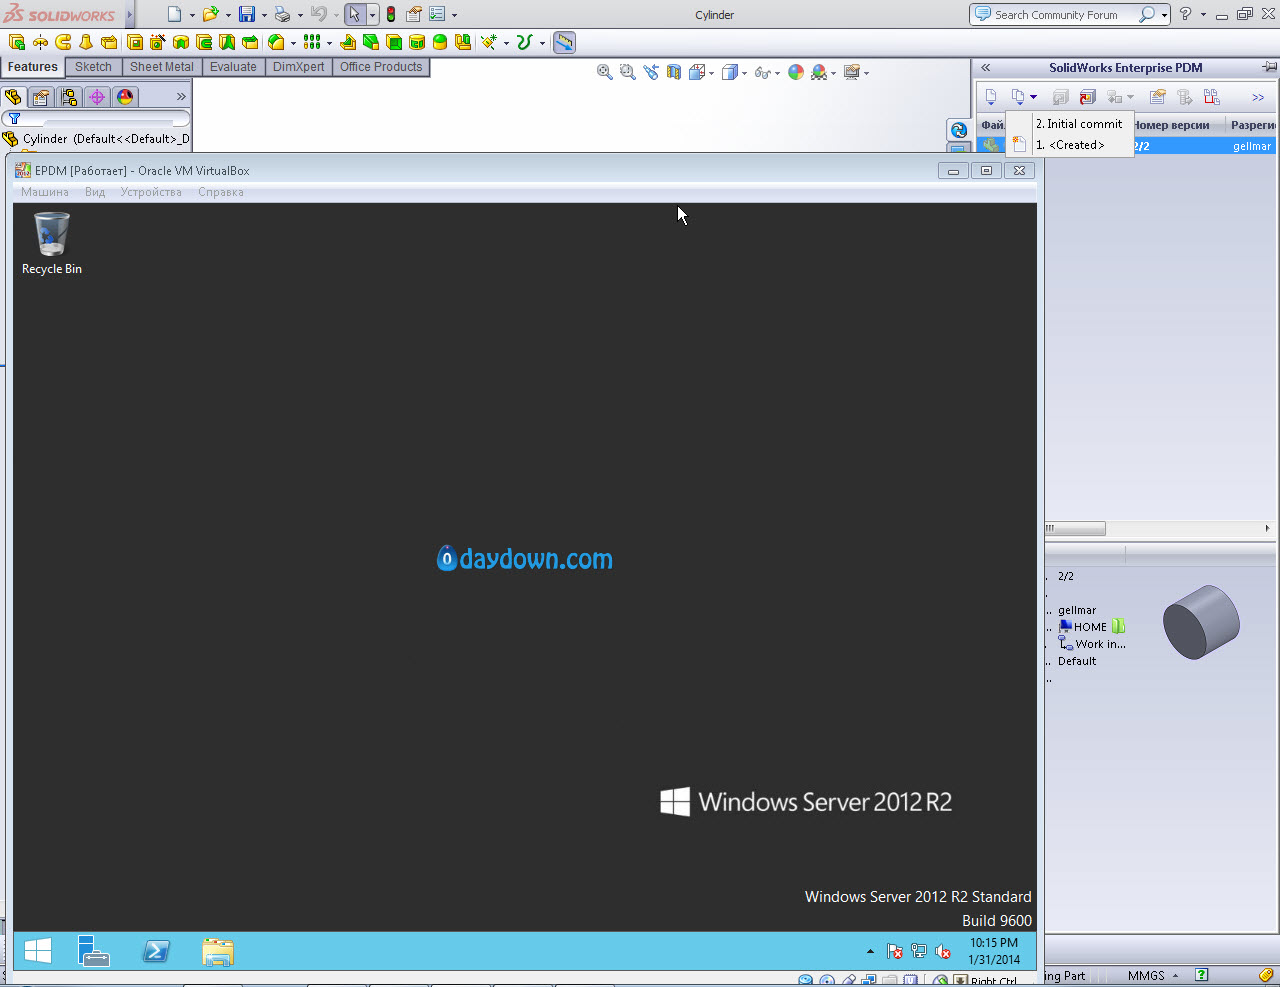Open the Машина menu in VirtualBox
The image size is (1280, 987).
45,192
